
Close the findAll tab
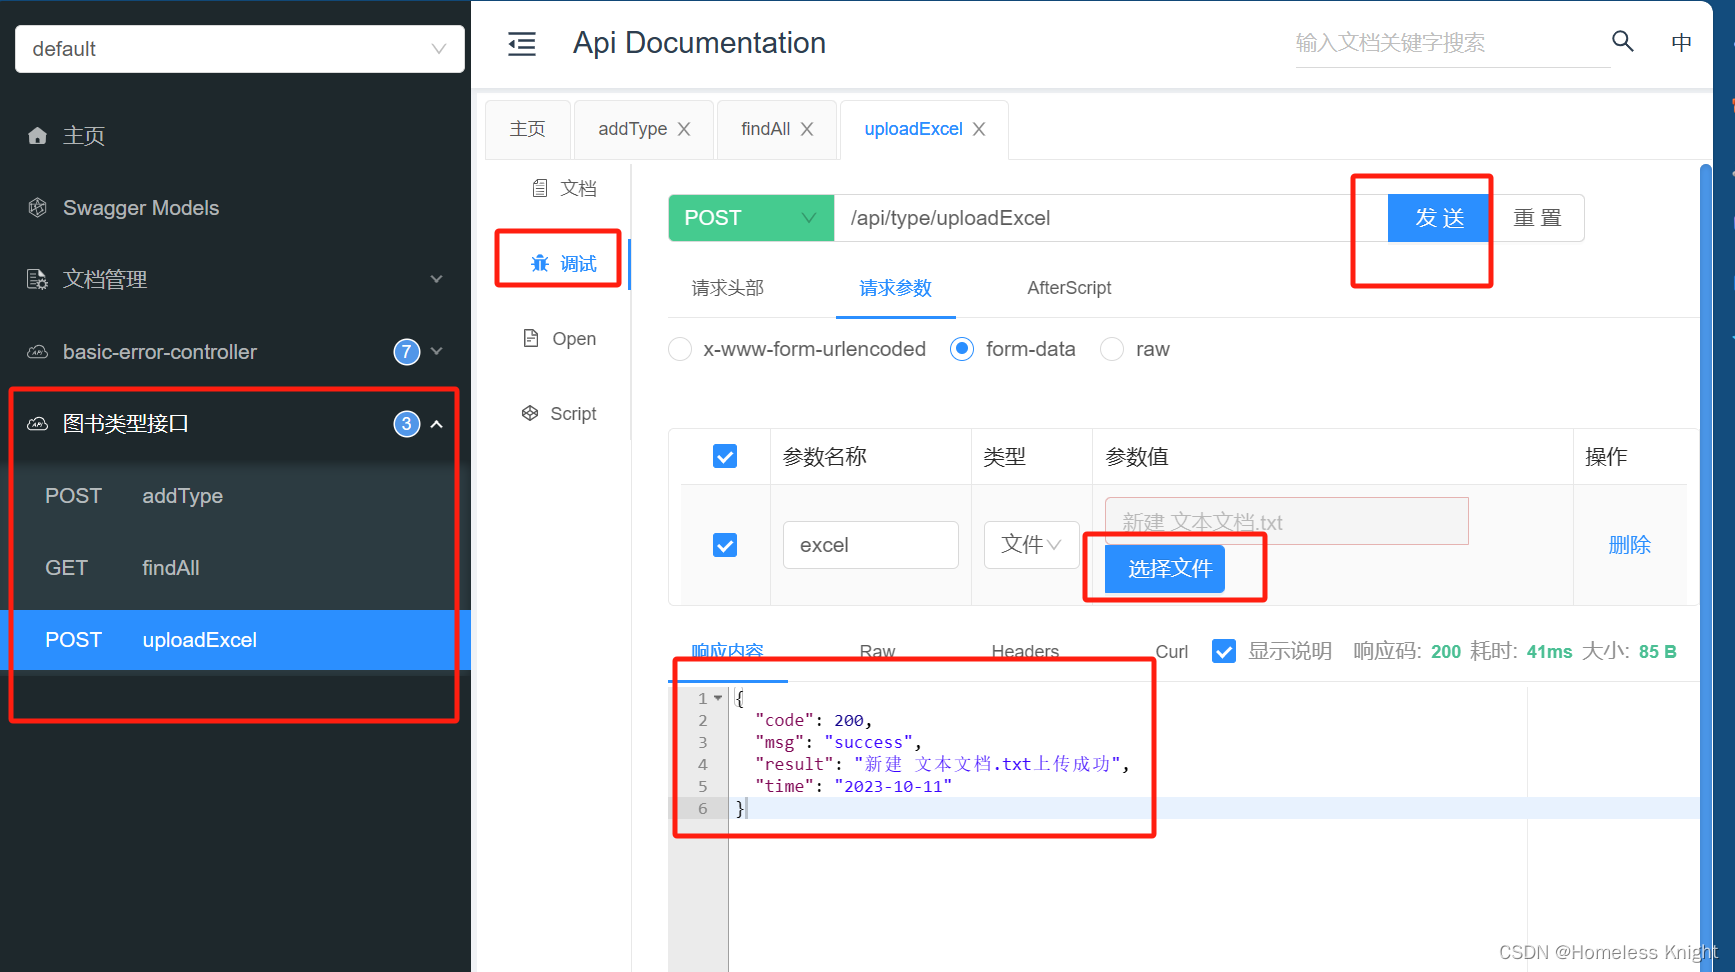[x=807, y=129]
